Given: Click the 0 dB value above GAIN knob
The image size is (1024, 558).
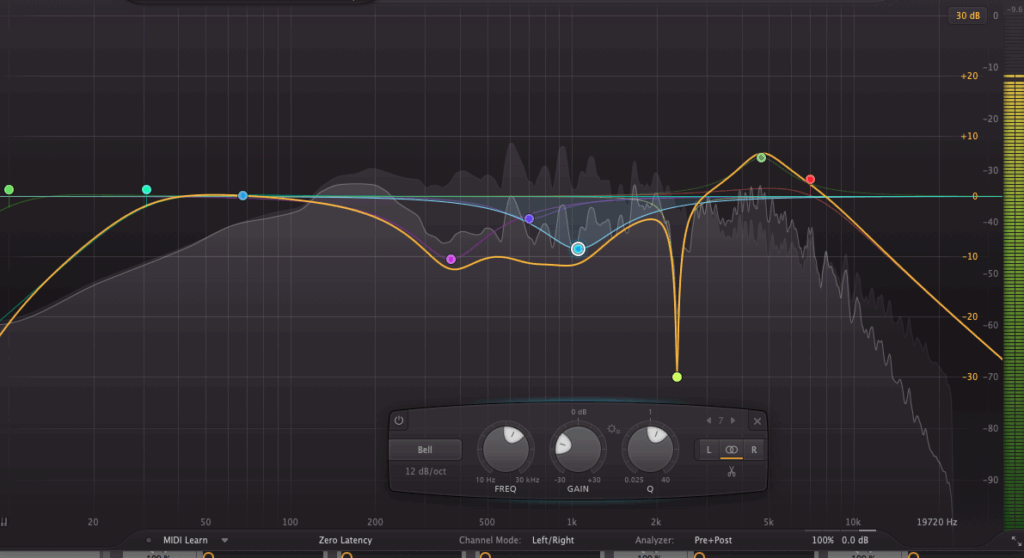Looking at the screenshot, I should pos(579,412).
